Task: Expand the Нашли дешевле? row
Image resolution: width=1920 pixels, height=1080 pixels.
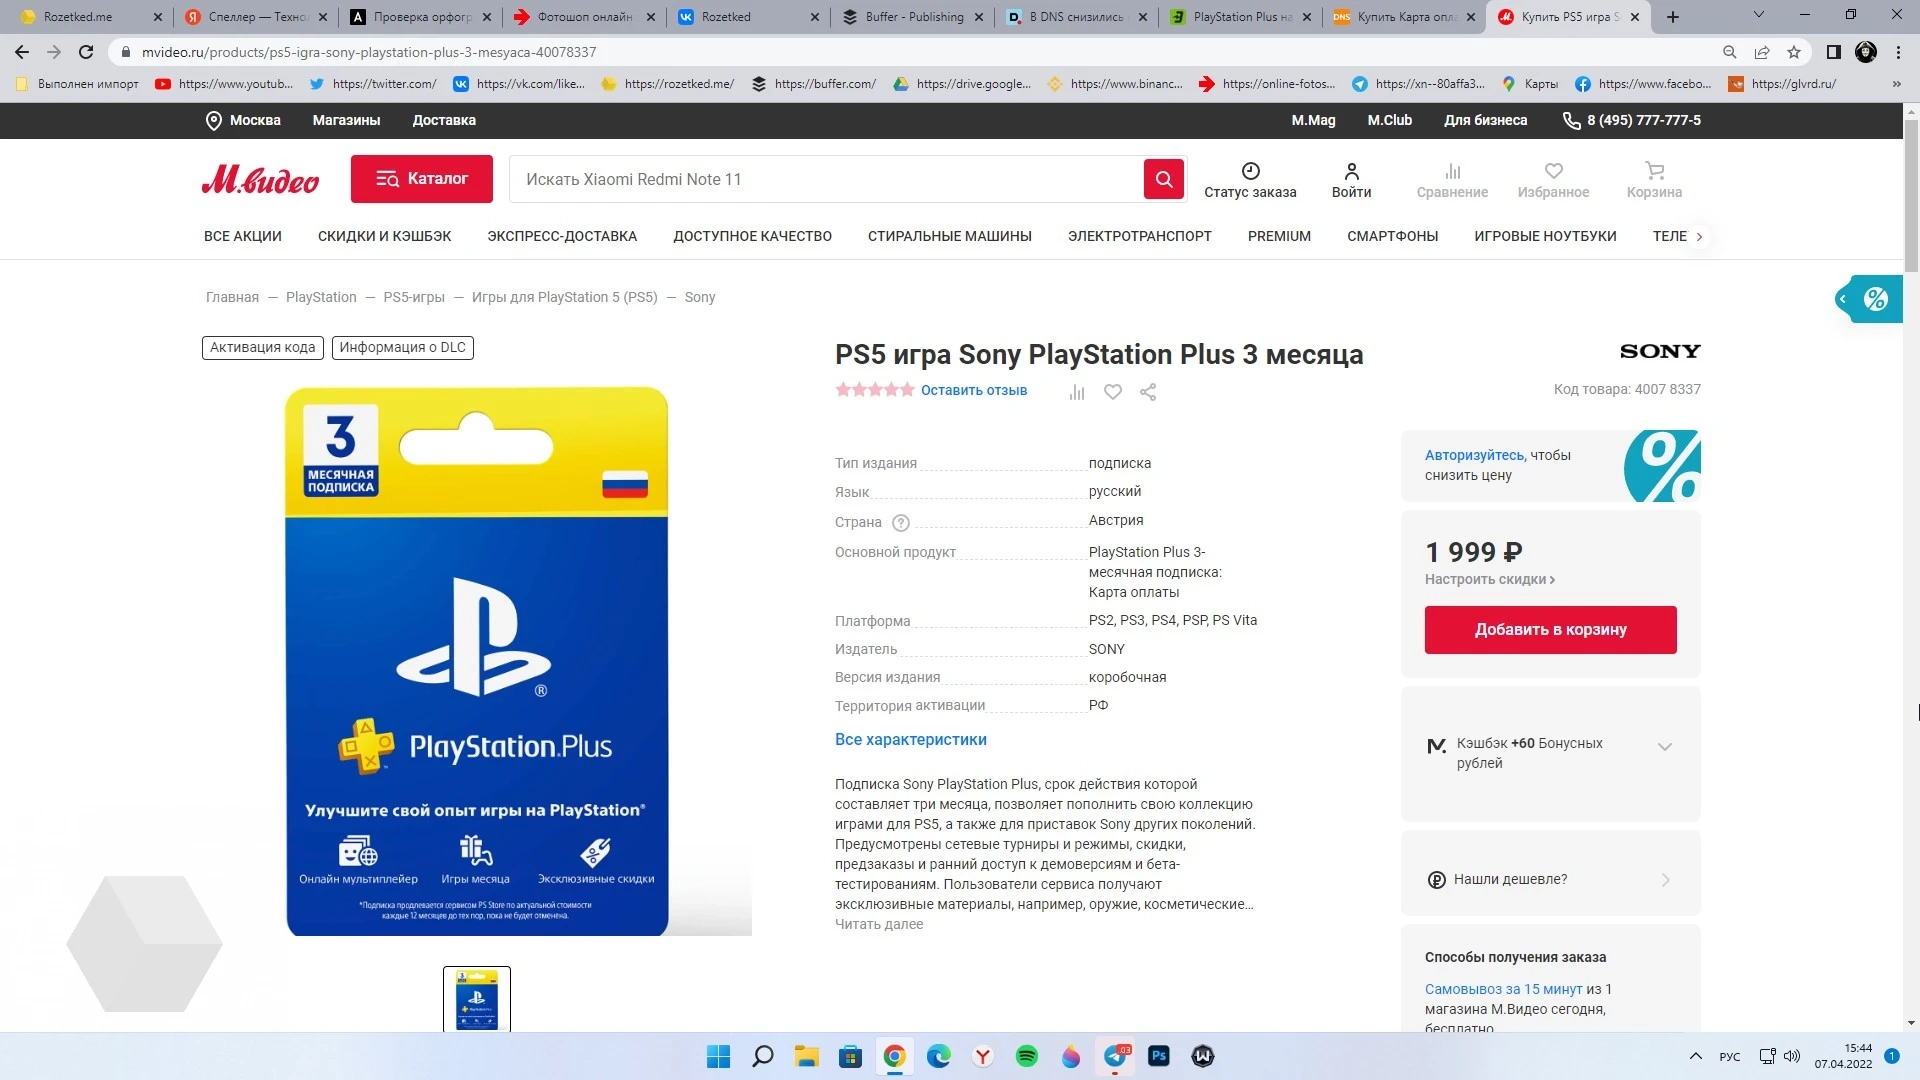Action: tap(1550, 879)
